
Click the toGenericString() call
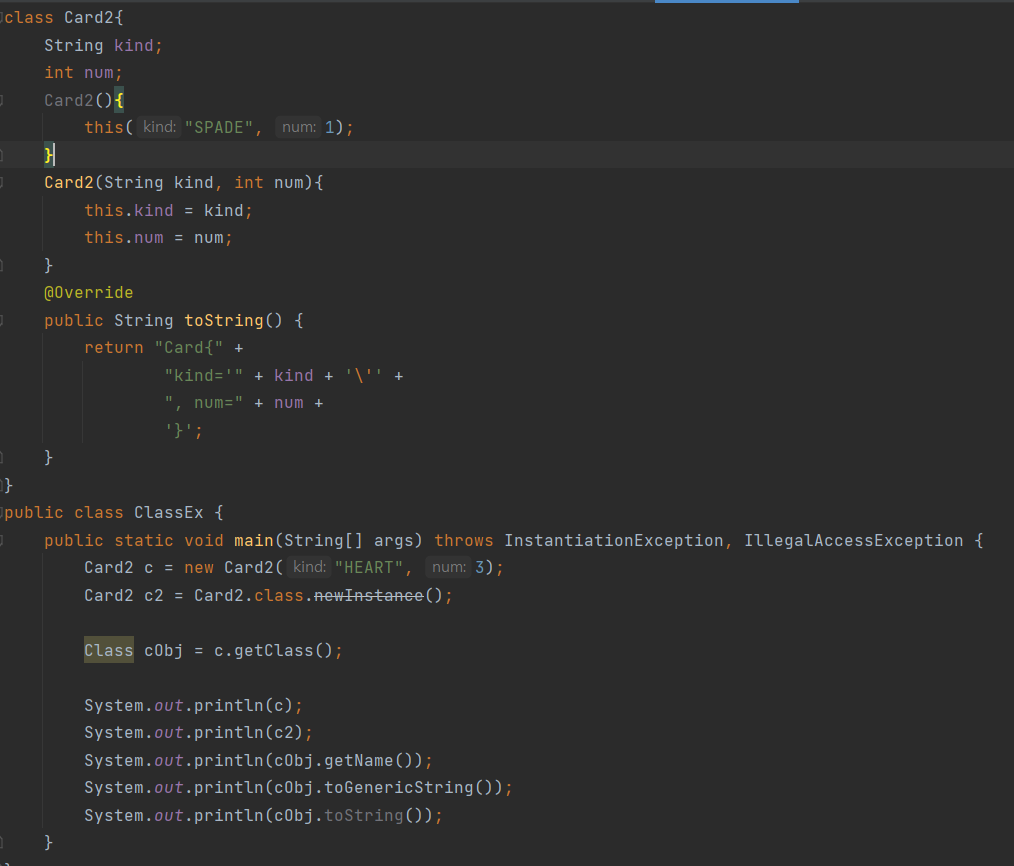(409, 787)
